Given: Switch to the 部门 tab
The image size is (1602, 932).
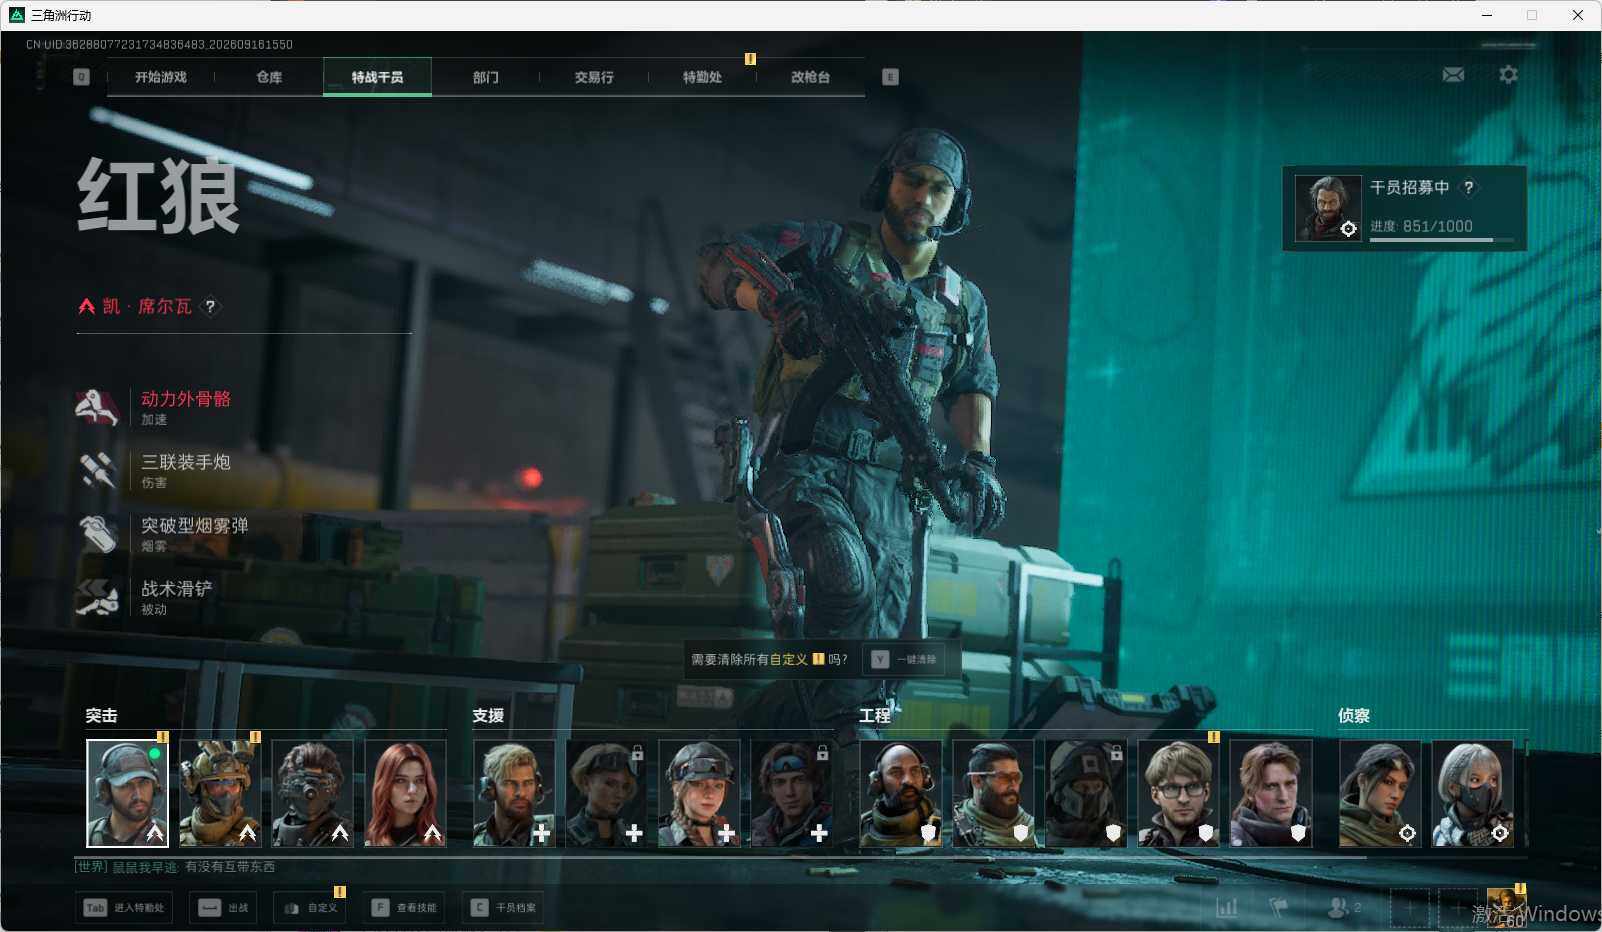Looking at the screenshot, I should click(486, 77).
